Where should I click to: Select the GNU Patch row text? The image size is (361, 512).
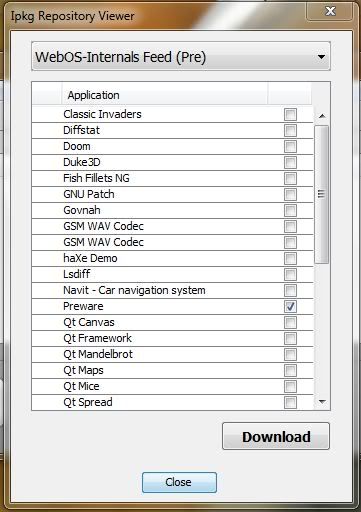89,194
